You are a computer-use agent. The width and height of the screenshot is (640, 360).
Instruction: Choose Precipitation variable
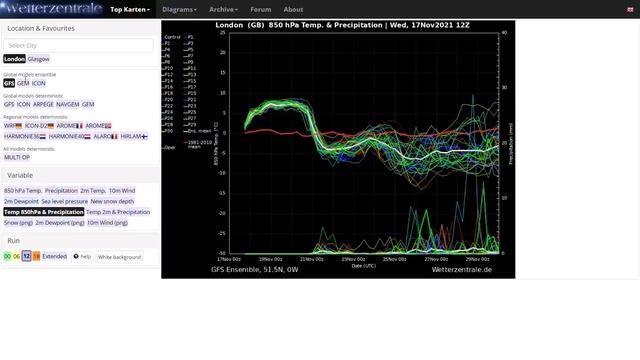click(x=61, y=191)
